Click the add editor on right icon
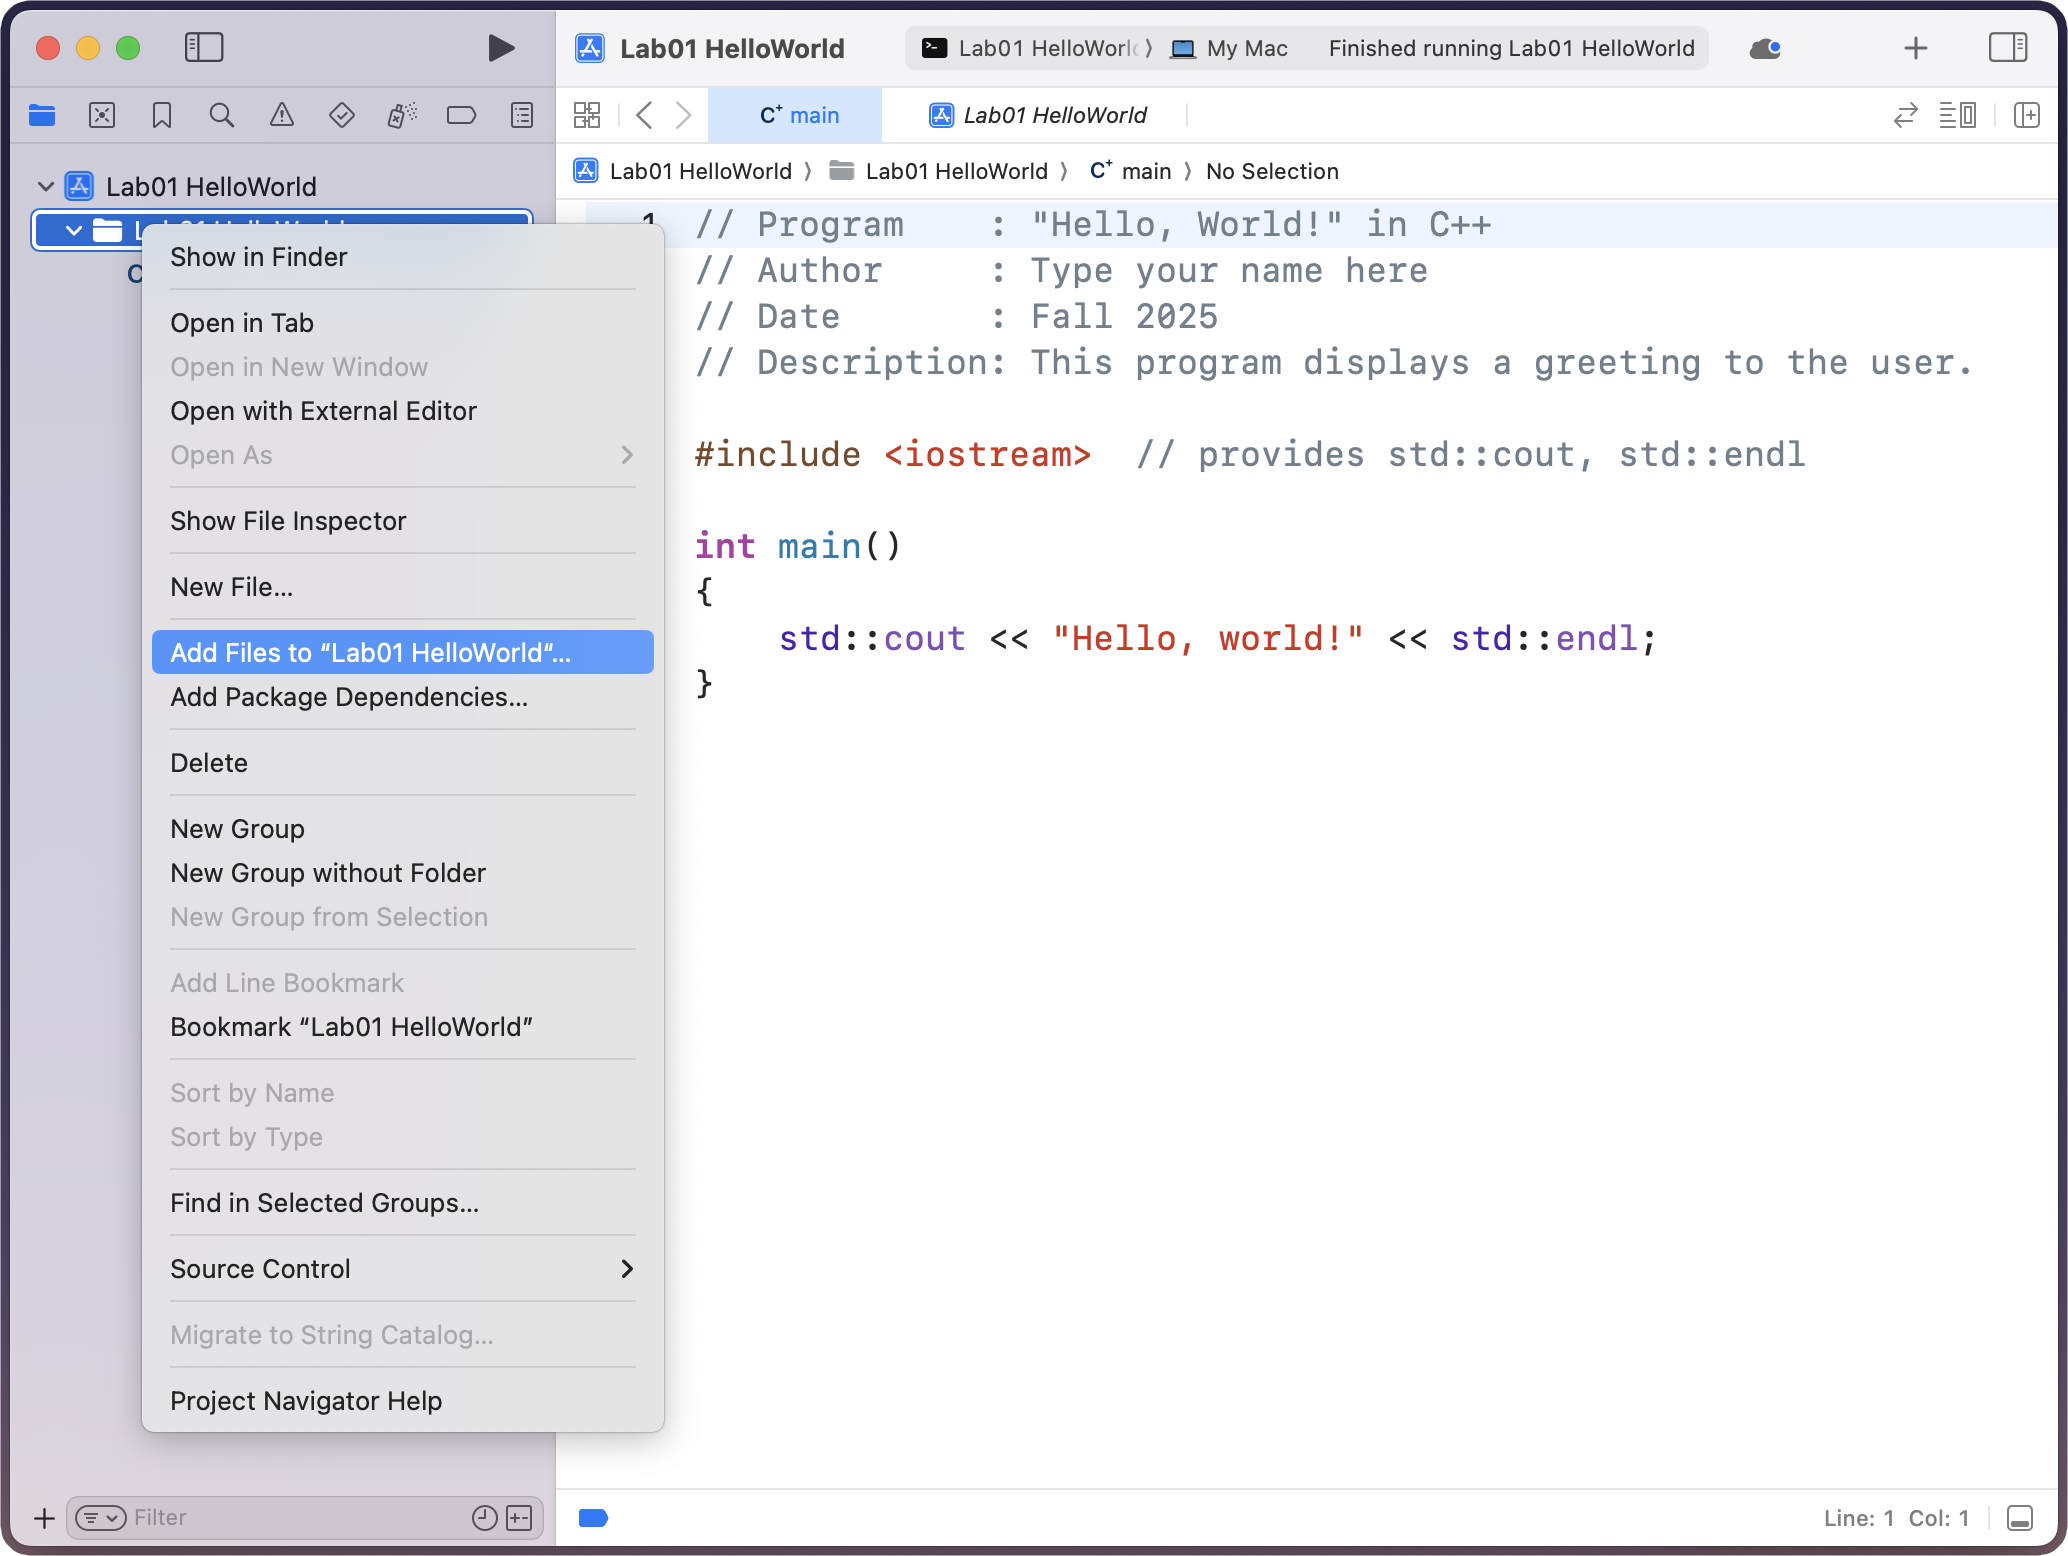Screen dimensions: 2068x1556 pos(2026,116)
